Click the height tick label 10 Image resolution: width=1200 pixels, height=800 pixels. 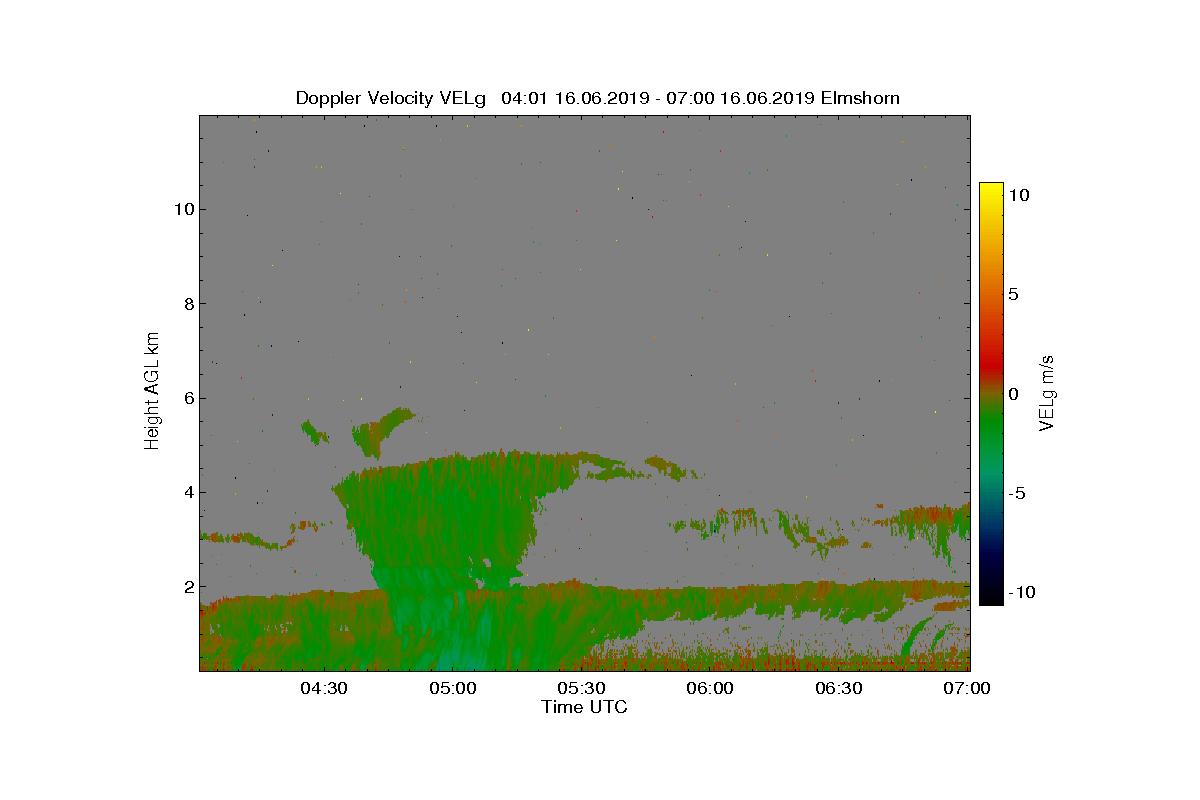pos(182,209)
